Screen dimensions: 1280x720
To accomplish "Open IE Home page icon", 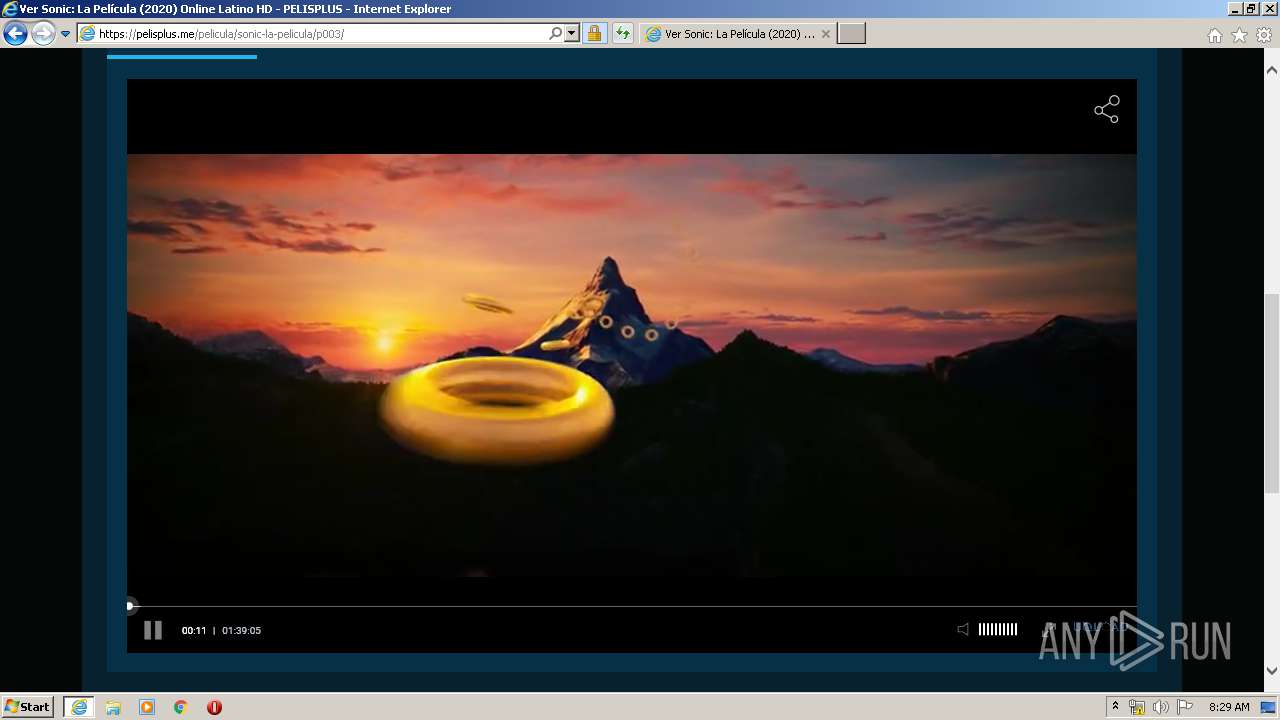I will pyautogui.click(x=1214, y=35).
